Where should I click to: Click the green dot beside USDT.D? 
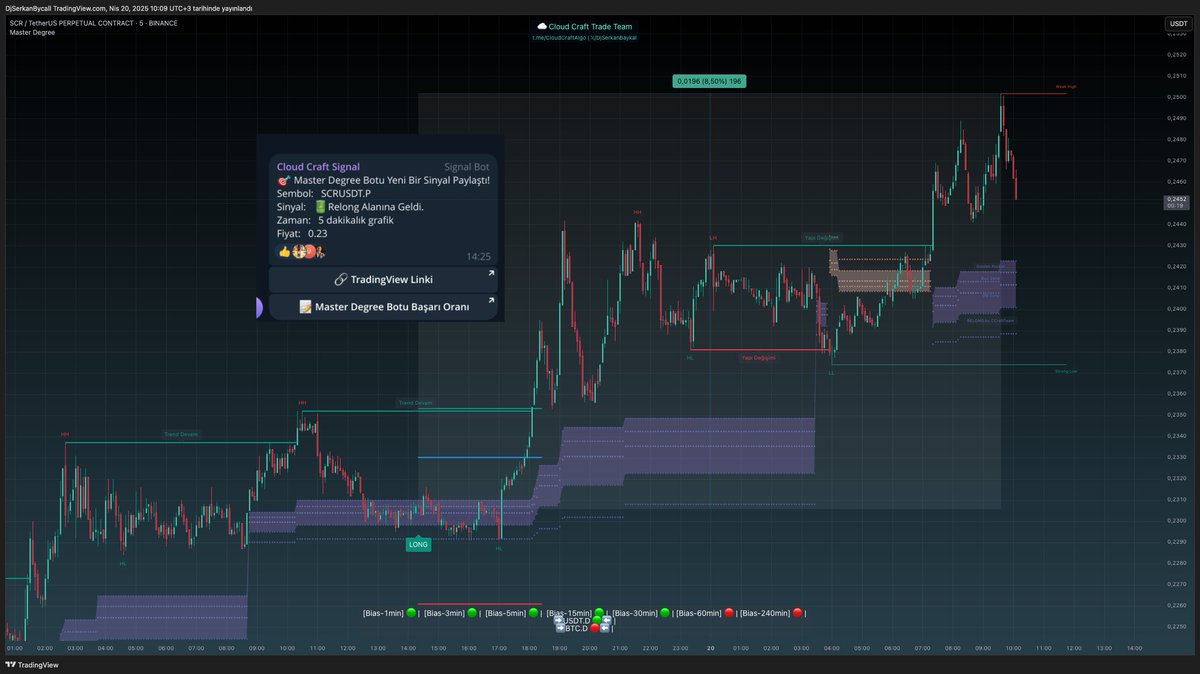tap(596, 621)
